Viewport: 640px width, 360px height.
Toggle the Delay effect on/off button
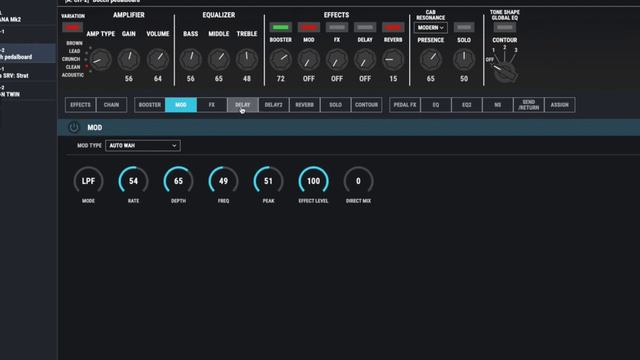(365, 27)
